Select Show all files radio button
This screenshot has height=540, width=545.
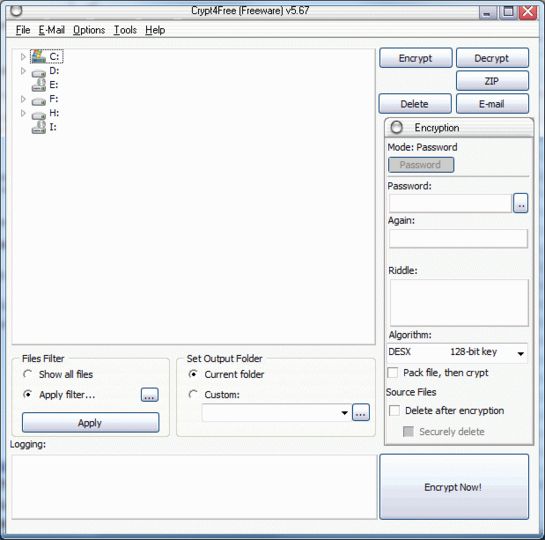point(27,374)
